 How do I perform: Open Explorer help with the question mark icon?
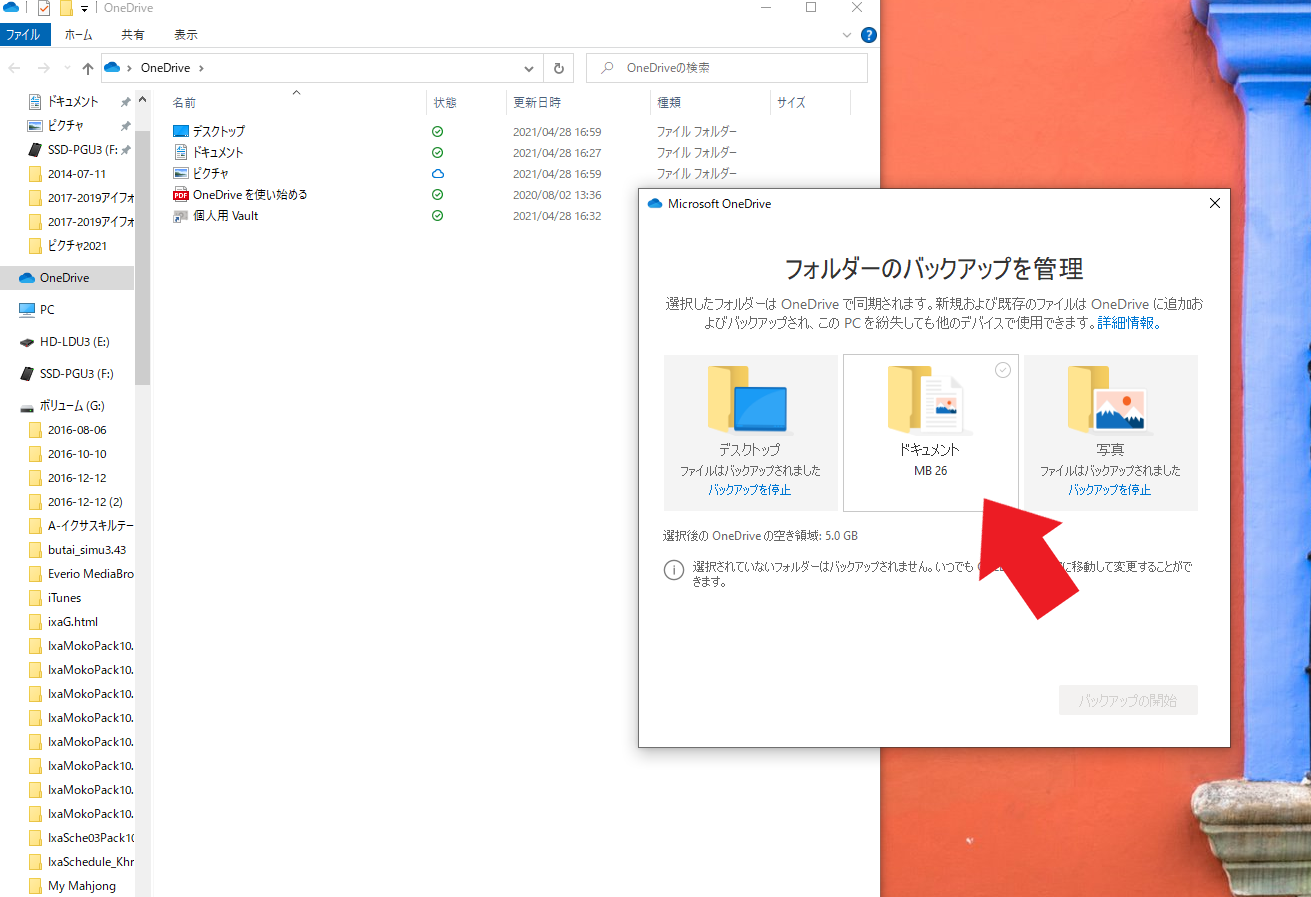tap(868, 35)
